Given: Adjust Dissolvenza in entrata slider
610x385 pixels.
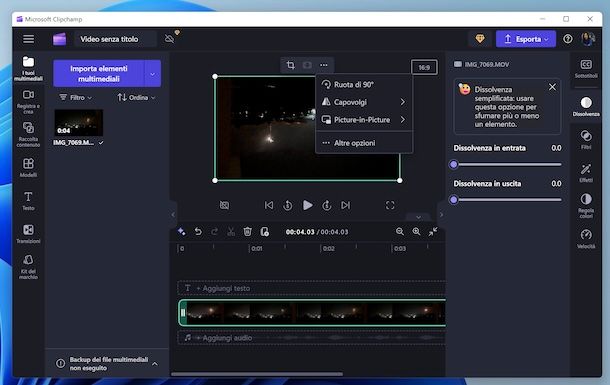Looking at the screenshot, I should tap(507, 164).
